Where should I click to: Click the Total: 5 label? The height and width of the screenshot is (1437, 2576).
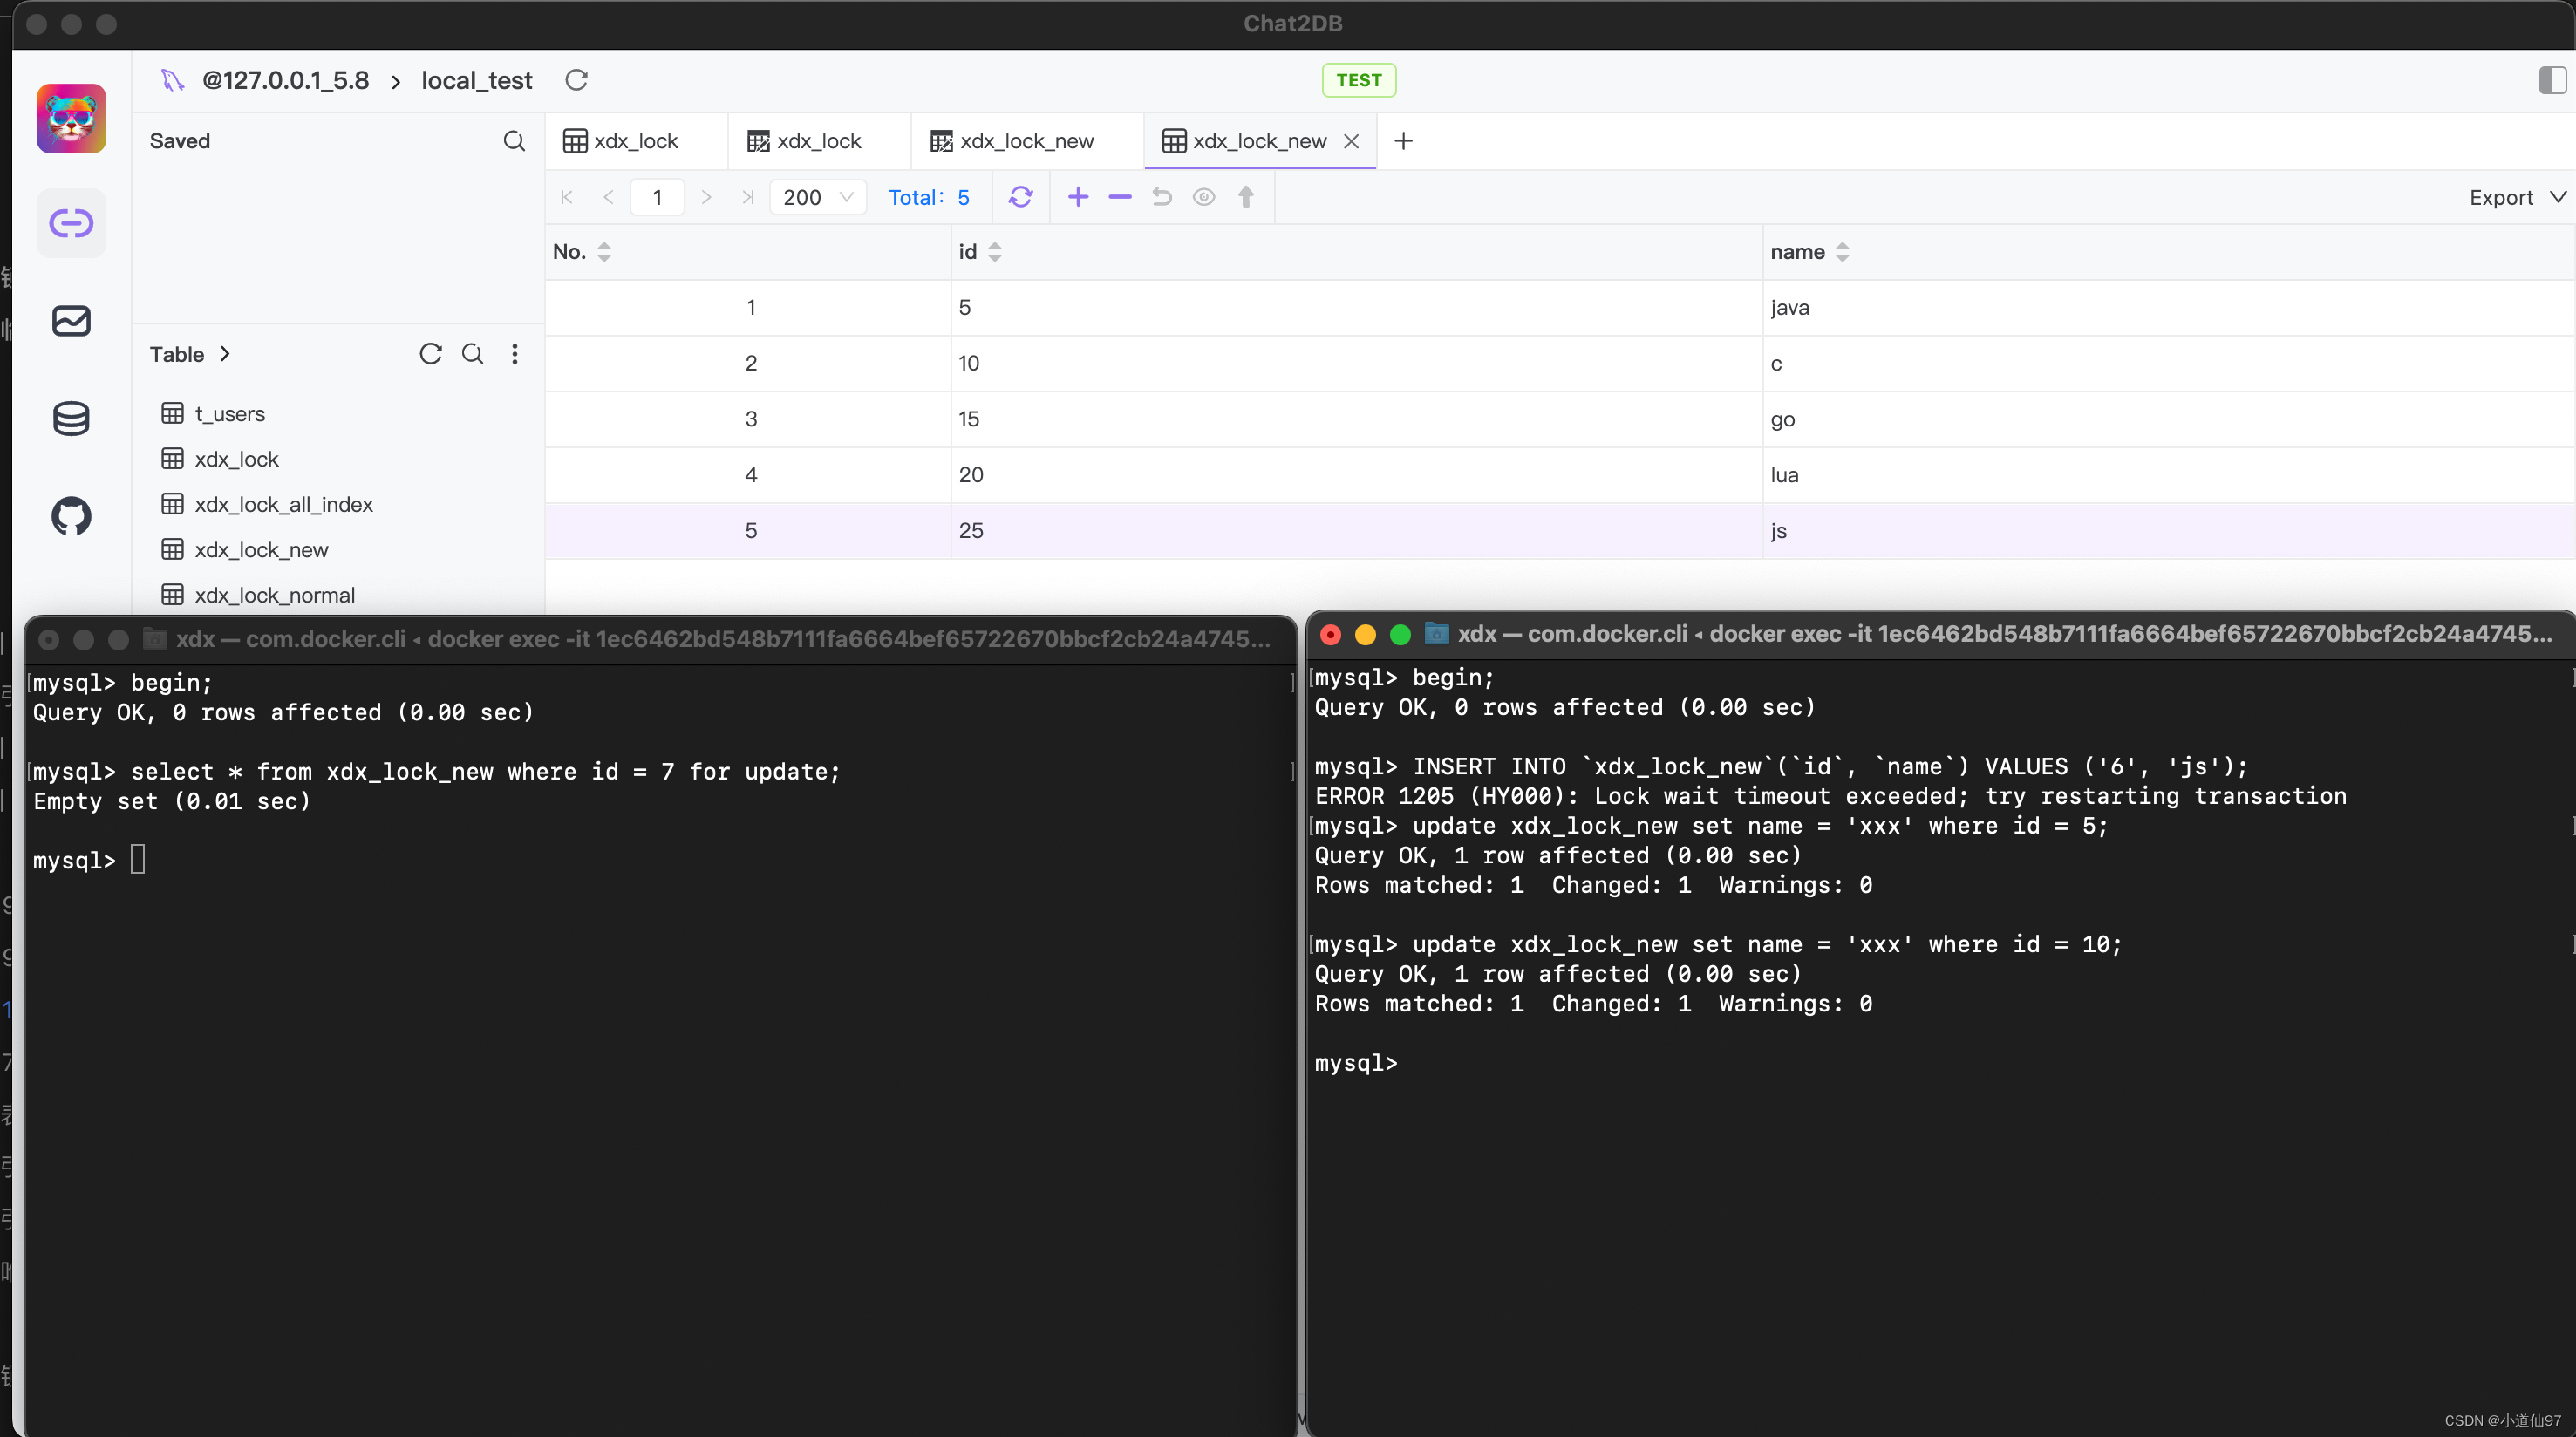click(928, 197)
